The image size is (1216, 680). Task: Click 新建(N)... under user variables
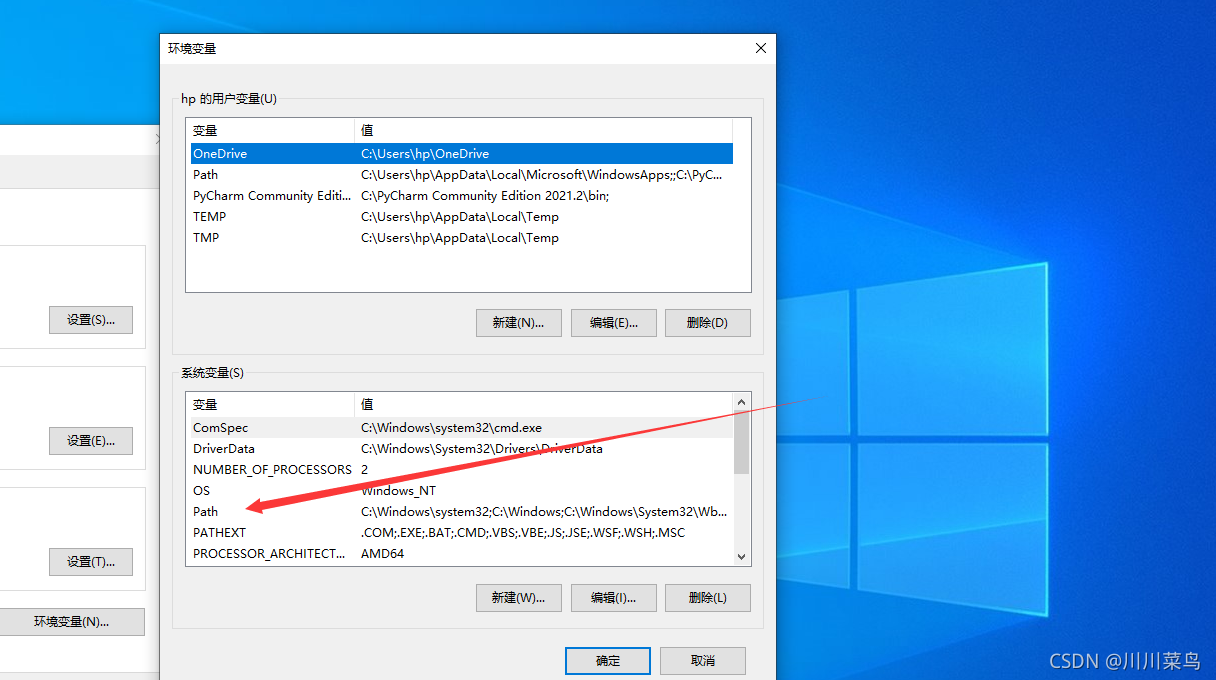coord(518,323)
